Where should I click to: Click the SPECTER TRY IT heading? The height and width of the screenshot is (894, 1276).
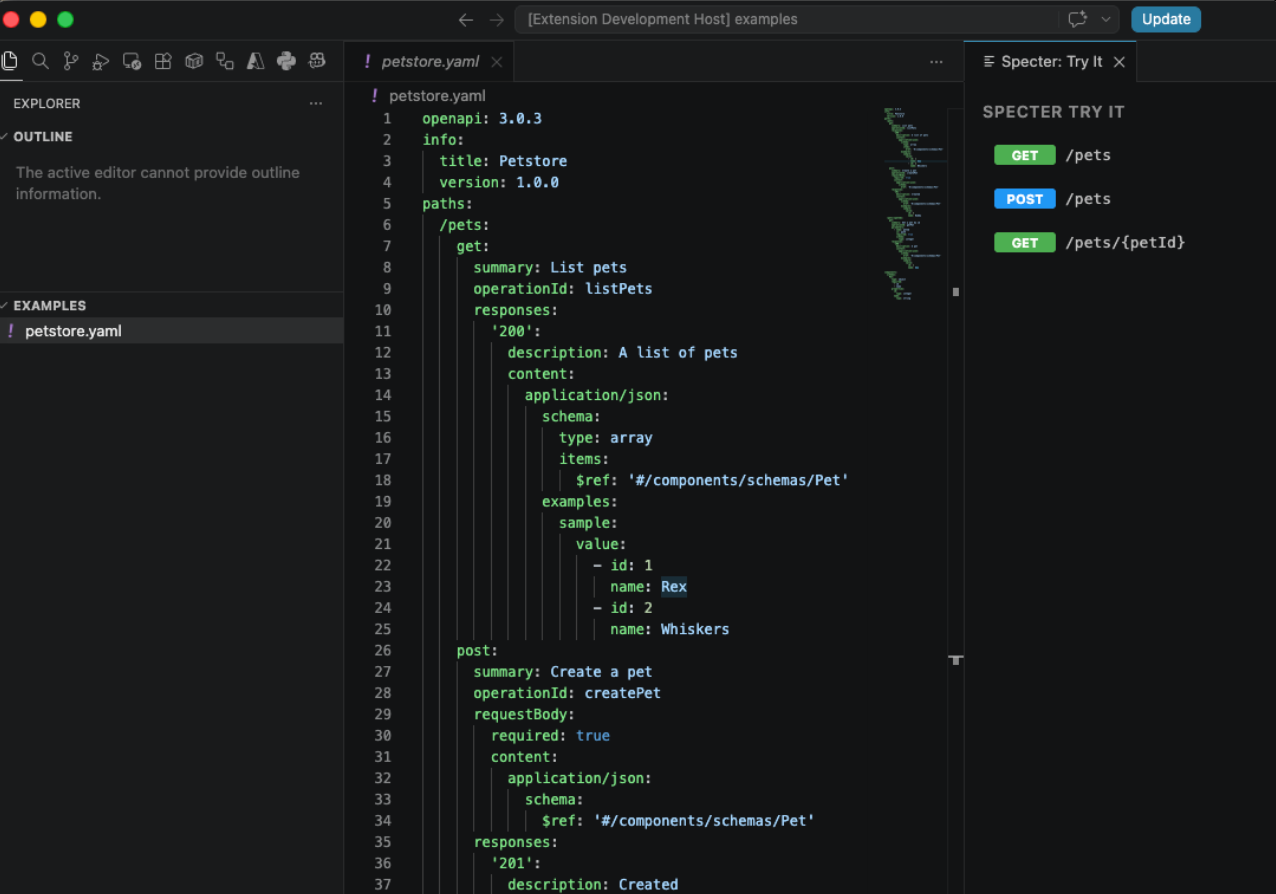point(1053,112)
